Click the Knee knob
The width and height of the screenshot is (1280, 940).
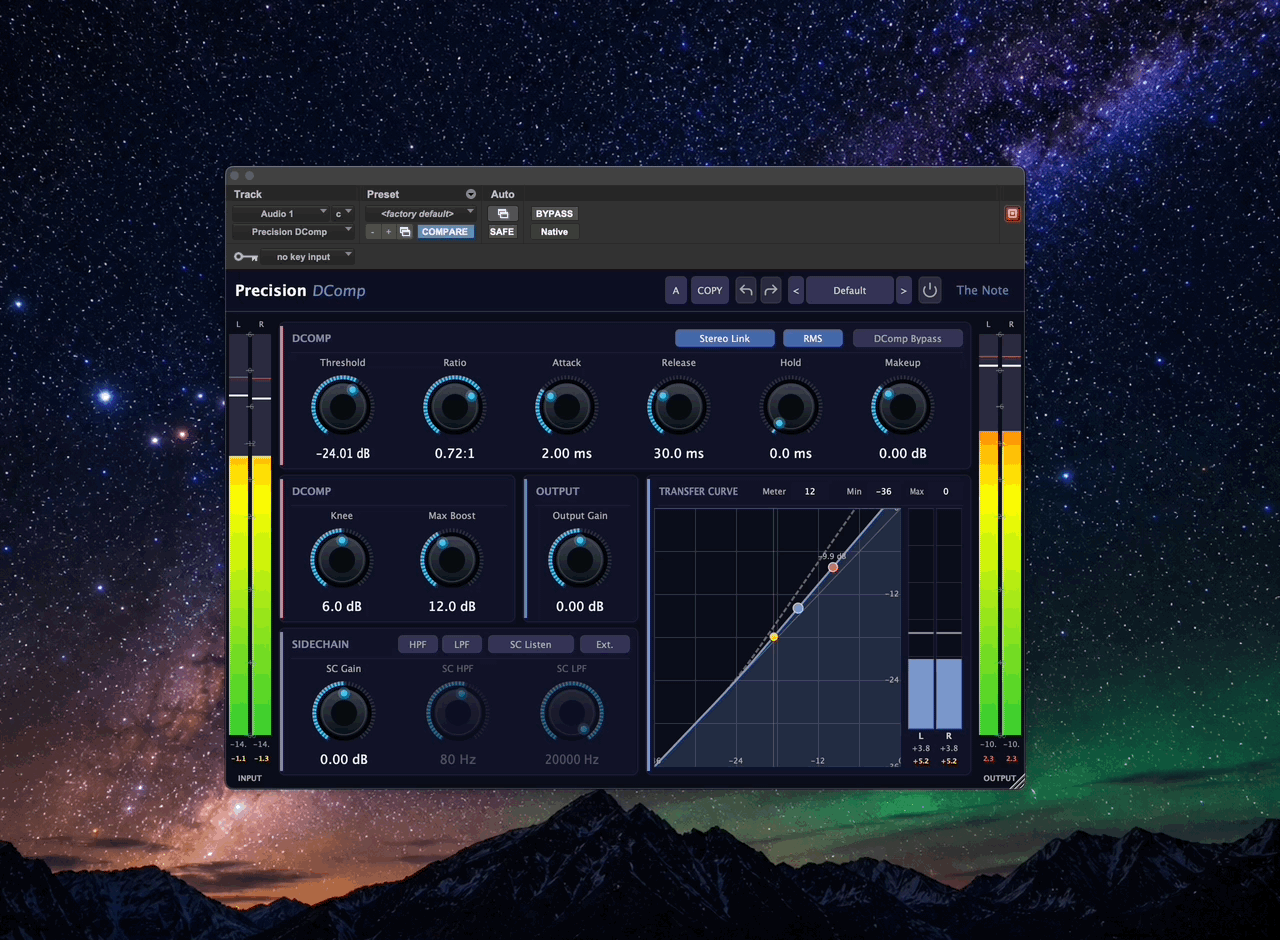[x=341, y=560]
